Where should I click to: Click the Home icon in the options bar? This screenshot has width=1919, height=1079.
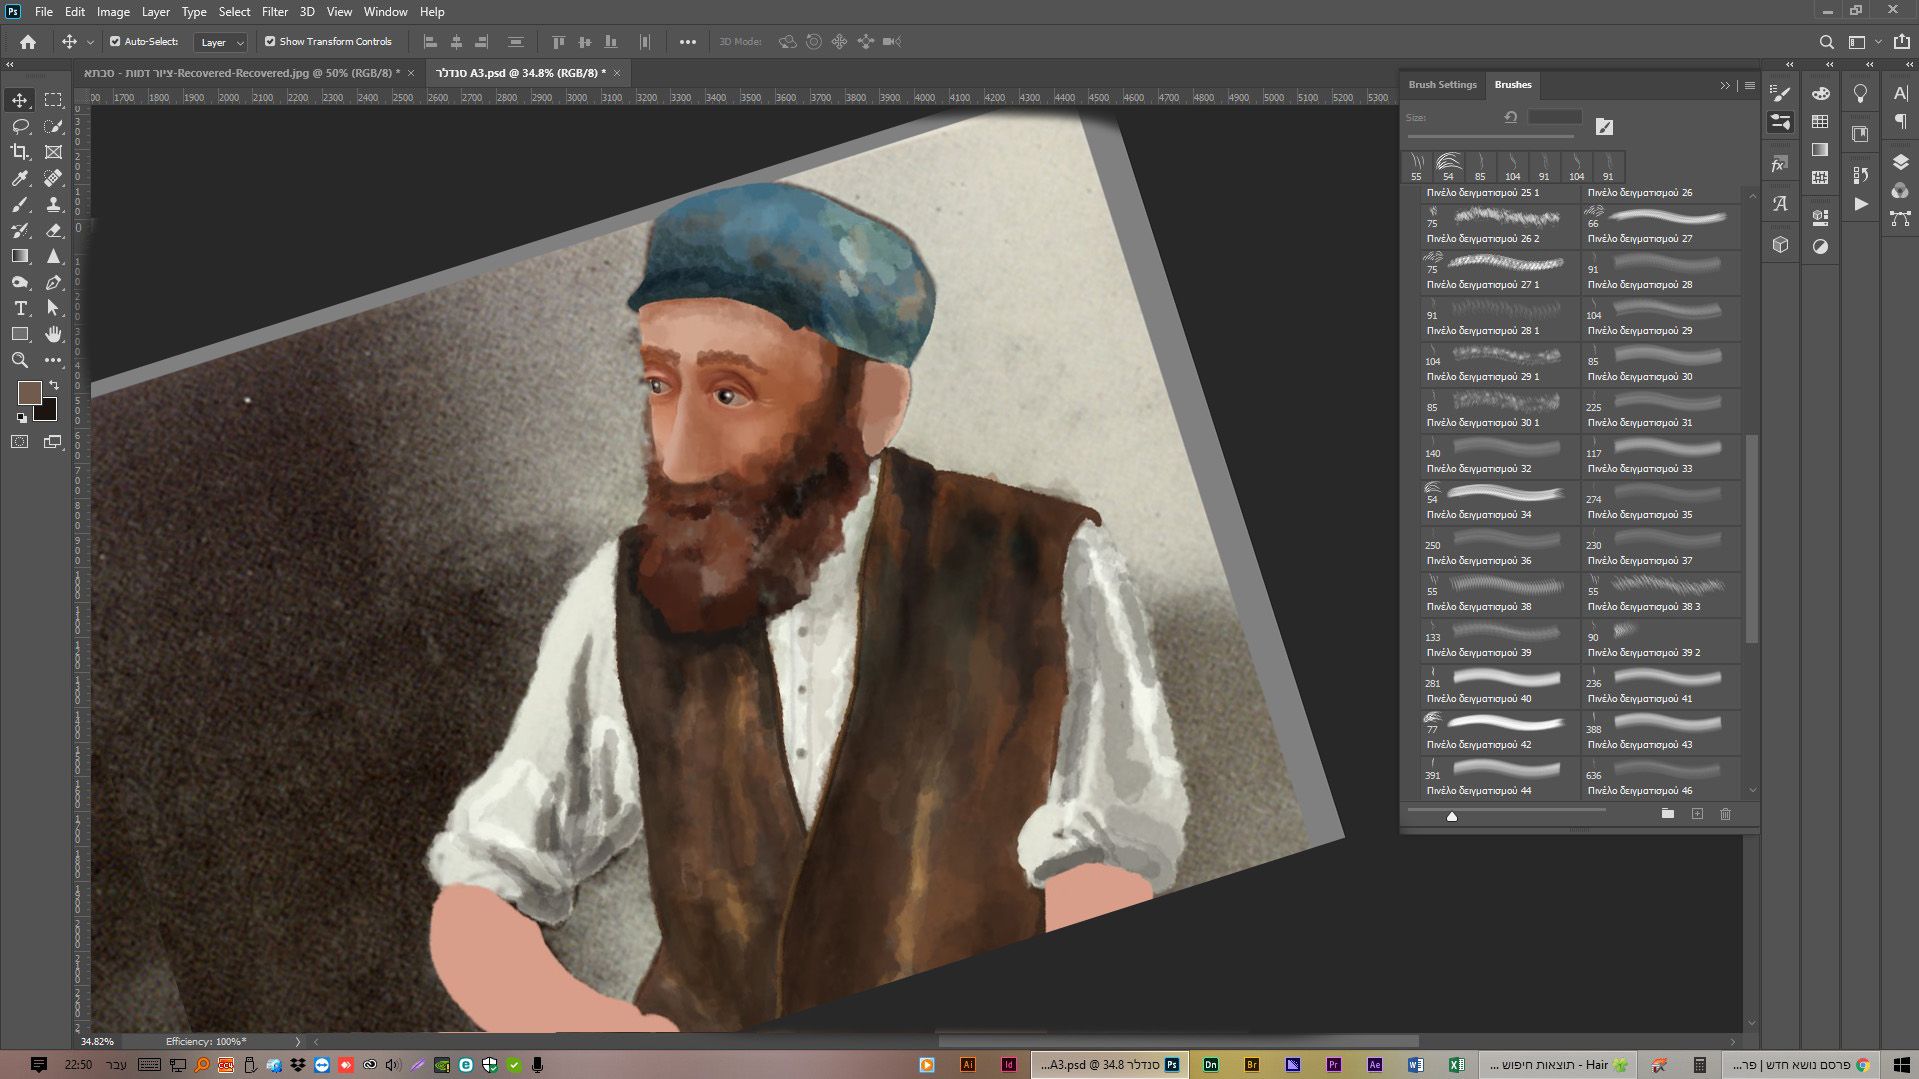[28, 42]
